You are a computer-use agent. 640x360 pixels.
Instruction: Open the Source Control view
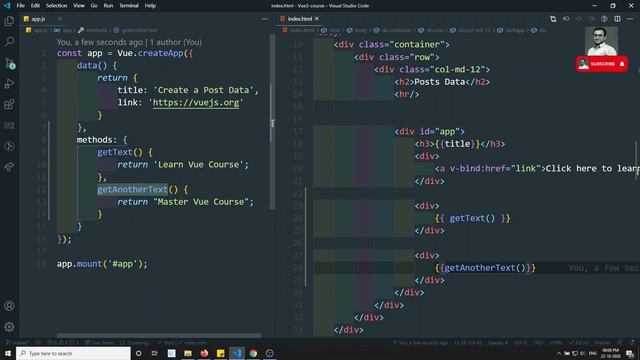pyautogui.click(x=9, y=63)
